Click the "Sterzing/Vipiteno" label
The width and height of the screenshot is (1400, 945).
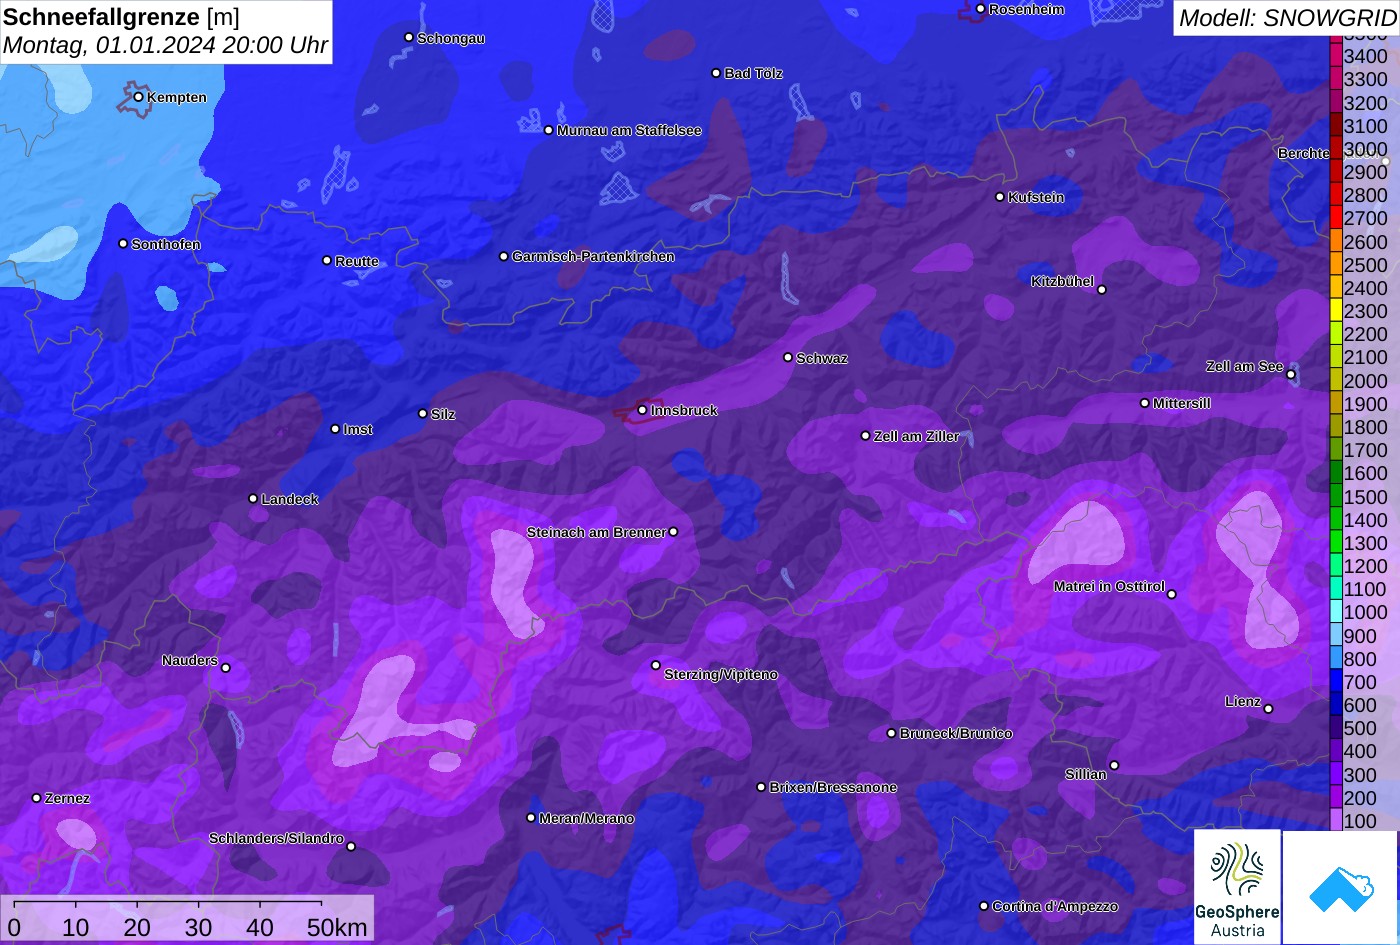pyautogui.click(x=721, y=675)
